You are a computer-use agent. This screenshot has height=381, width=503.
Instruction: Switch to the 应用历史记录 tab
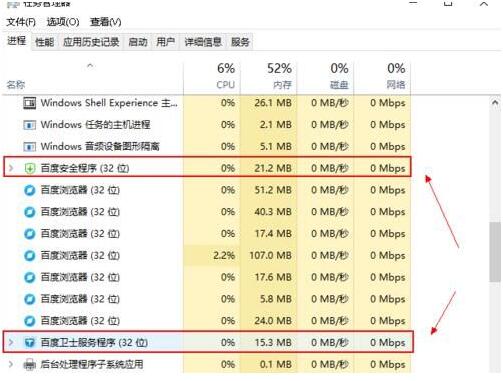coord(91,42)
